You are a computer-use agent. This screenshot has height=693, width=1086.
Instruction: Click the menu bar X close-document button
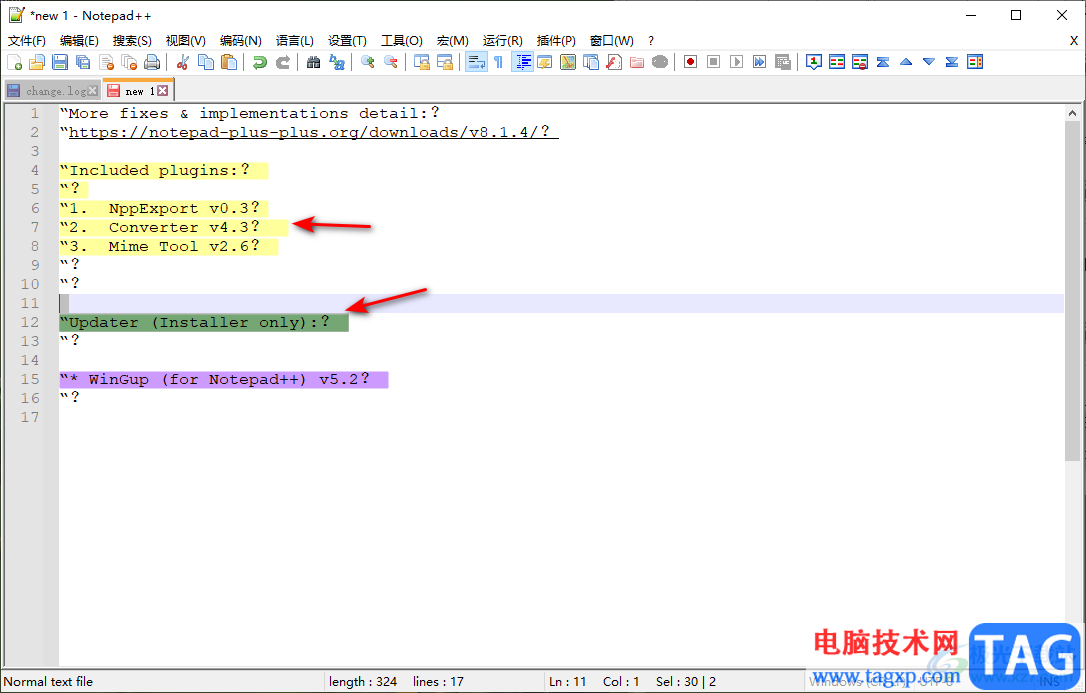(1074, 41)
